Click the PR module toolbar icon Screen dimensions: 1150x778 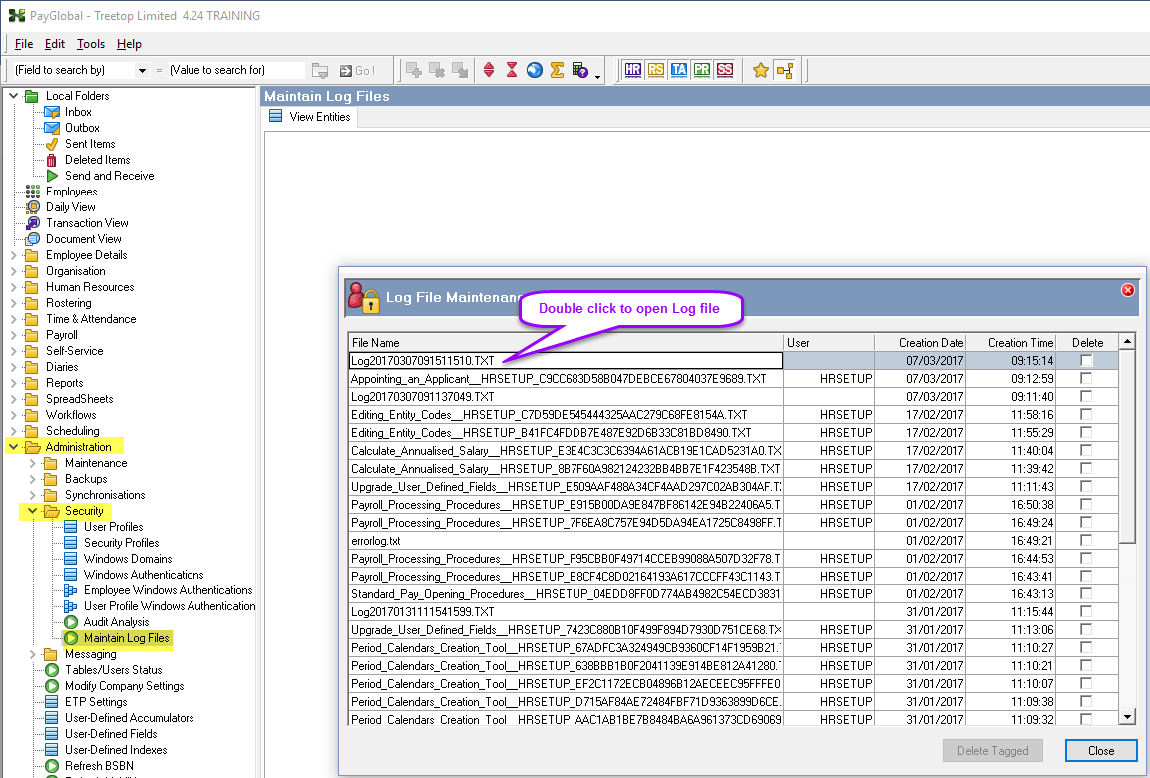[702, 70]
